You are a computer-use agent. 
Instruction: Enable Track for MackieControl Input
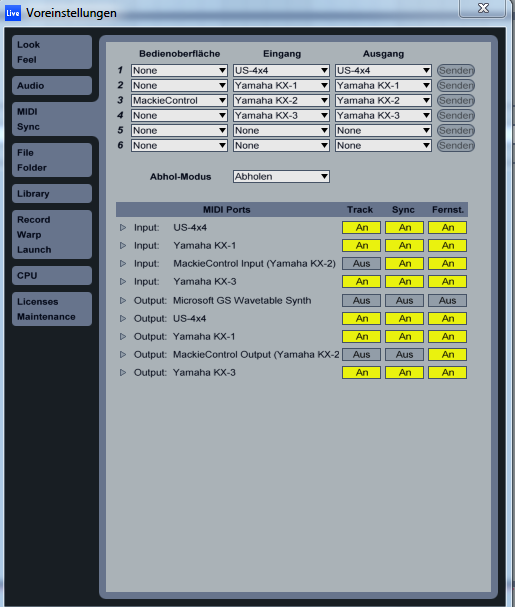click(x=361, y=264)
